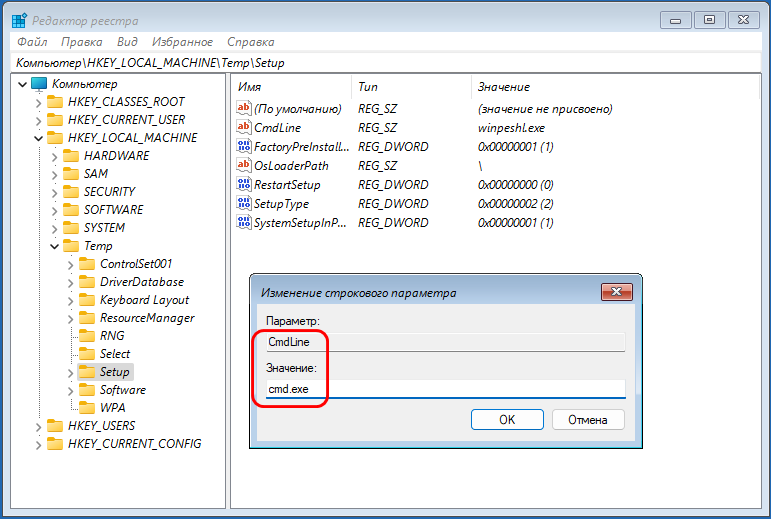771x519 pixels.
Task: Click the Параметр field showing CmdLine
Action: [445, 342]
